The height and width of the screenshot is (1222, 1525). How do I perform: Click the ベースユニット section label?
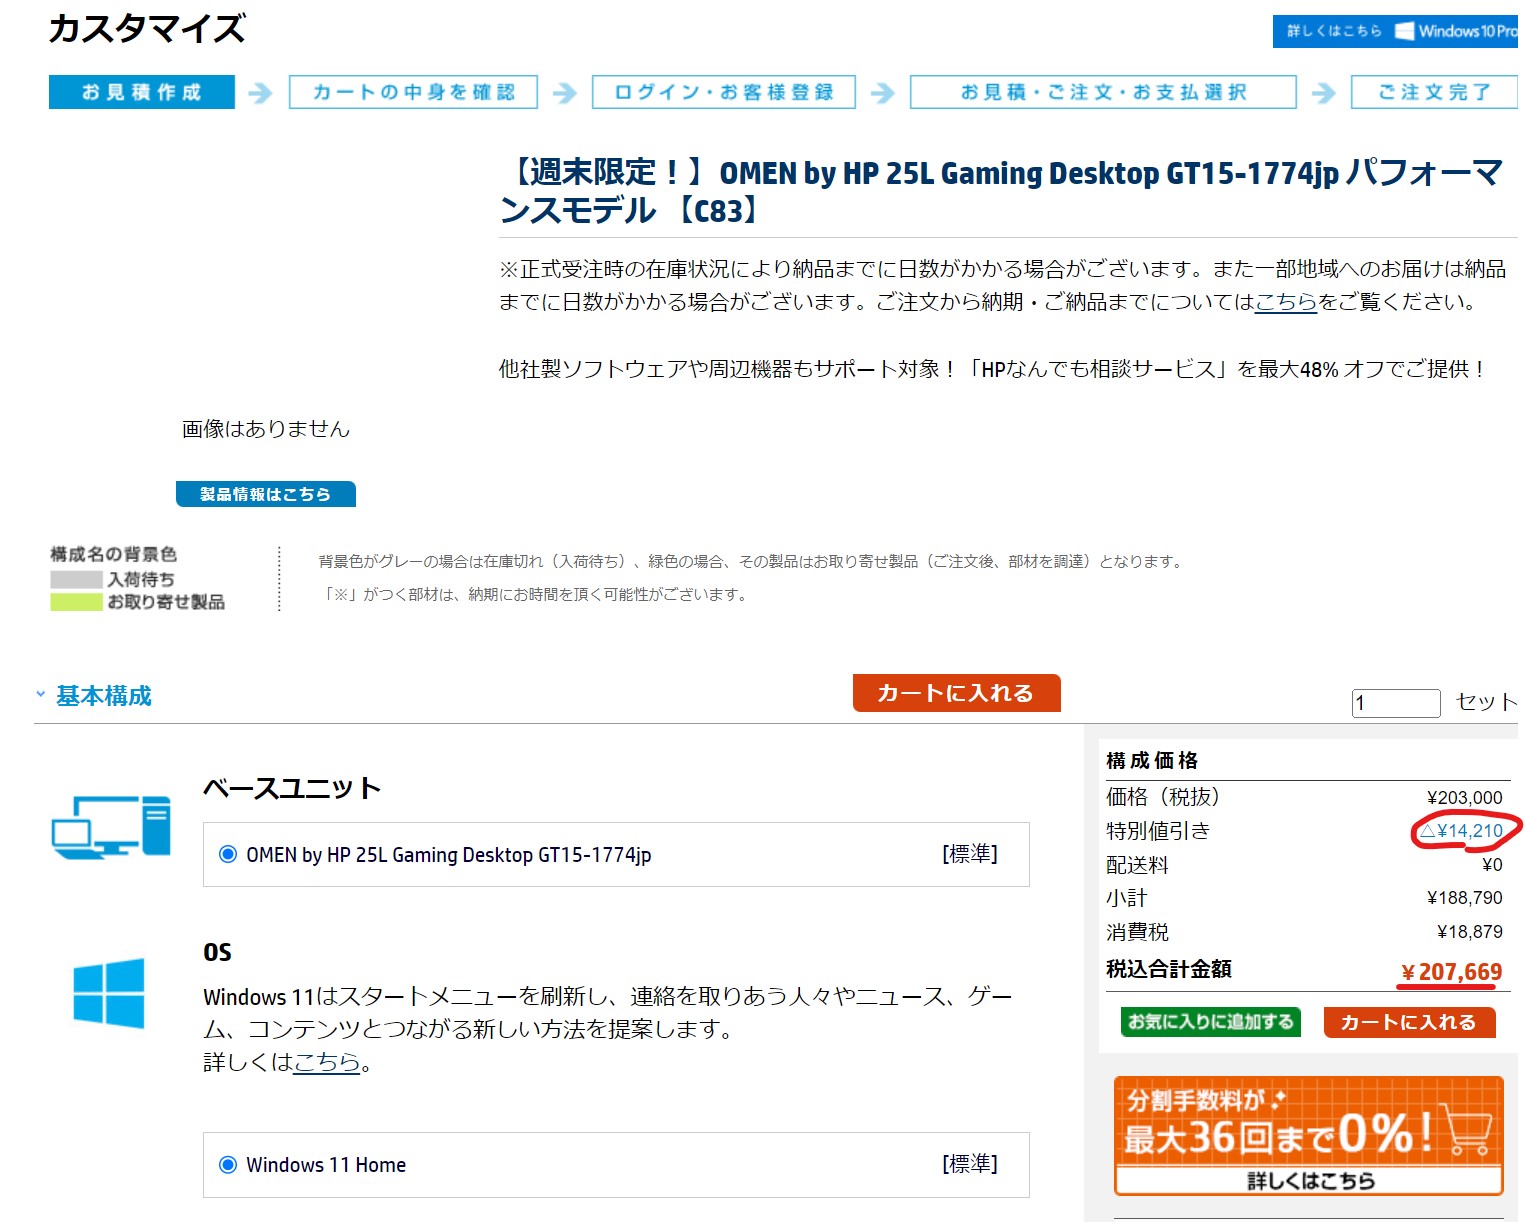coord(292,788)
